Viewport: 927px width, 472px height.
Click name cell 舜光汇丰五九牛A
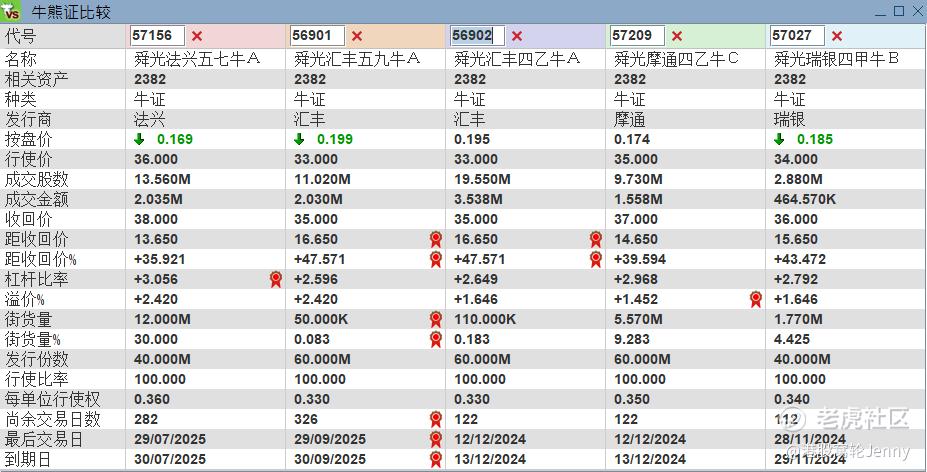357,59
